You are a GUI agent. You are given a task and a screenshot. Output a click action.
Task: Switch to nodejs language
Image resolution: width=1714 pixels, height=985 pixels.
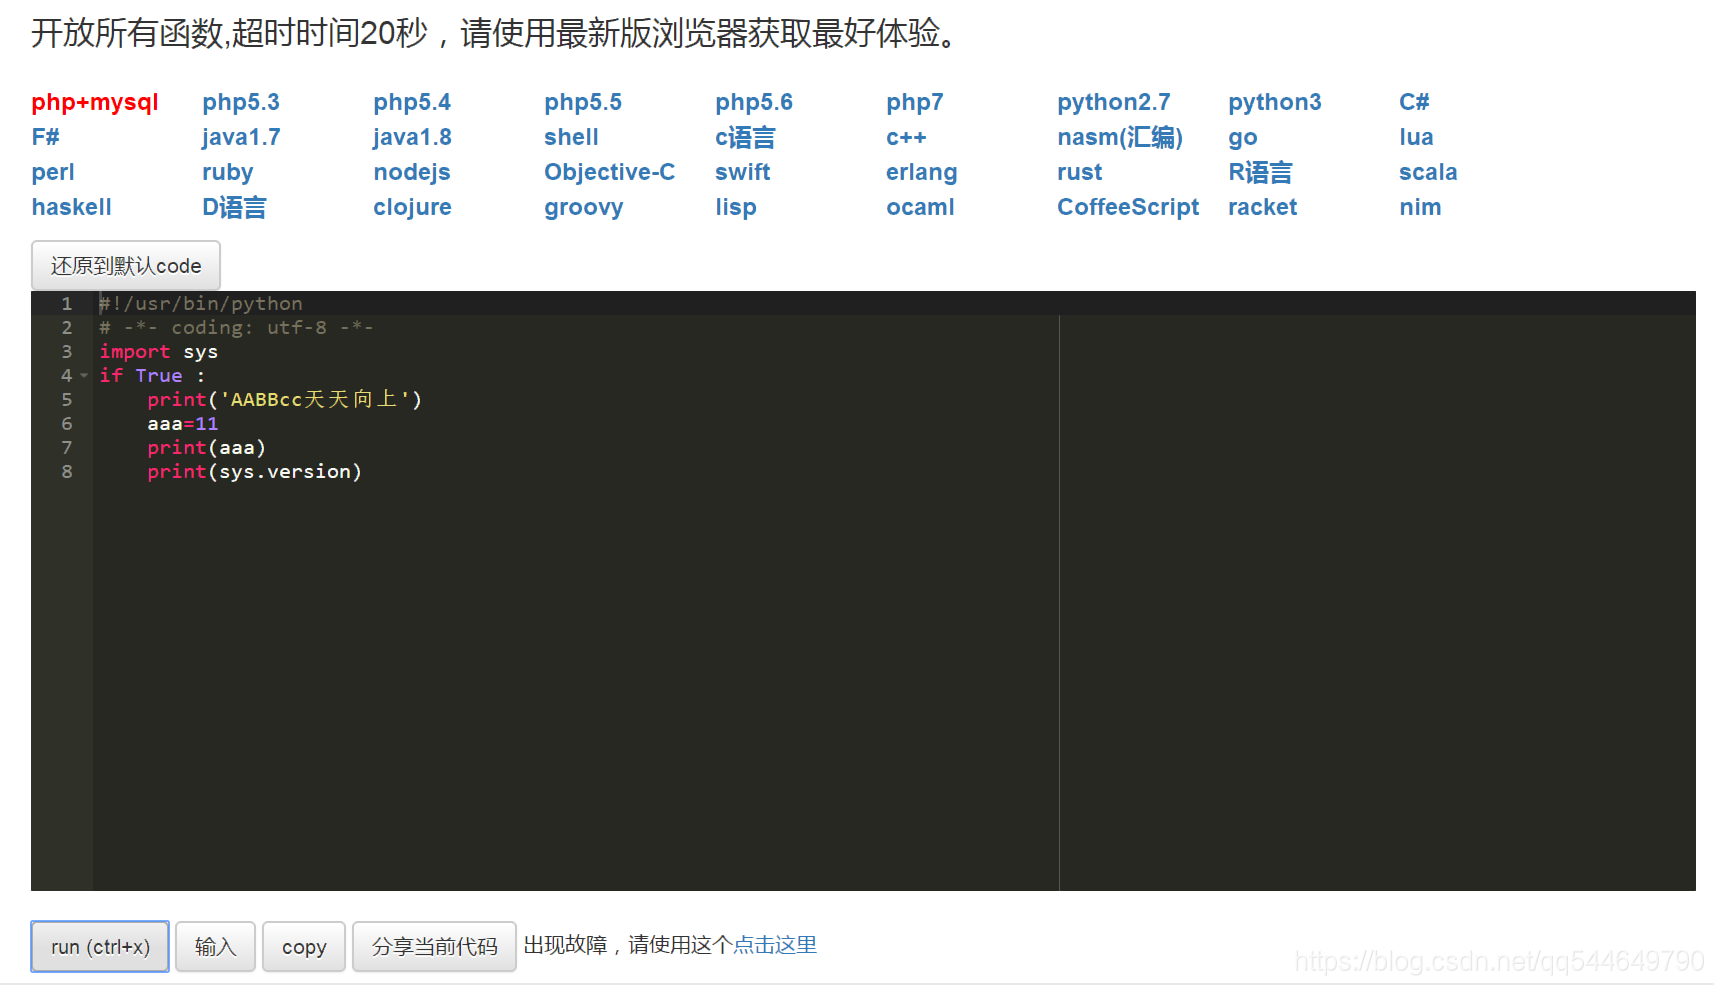point(412,172)
